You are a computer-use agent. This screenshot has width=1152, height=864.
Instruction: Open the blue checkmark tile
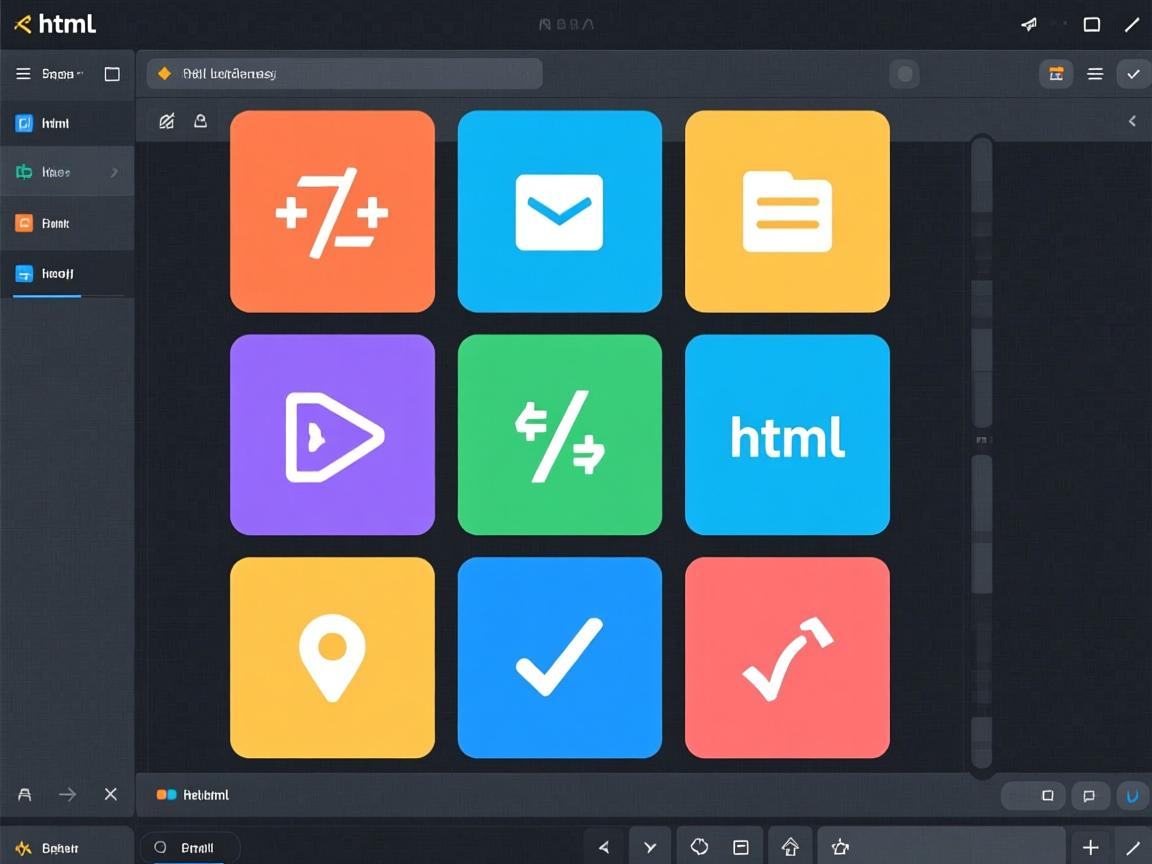pos(559,658)
